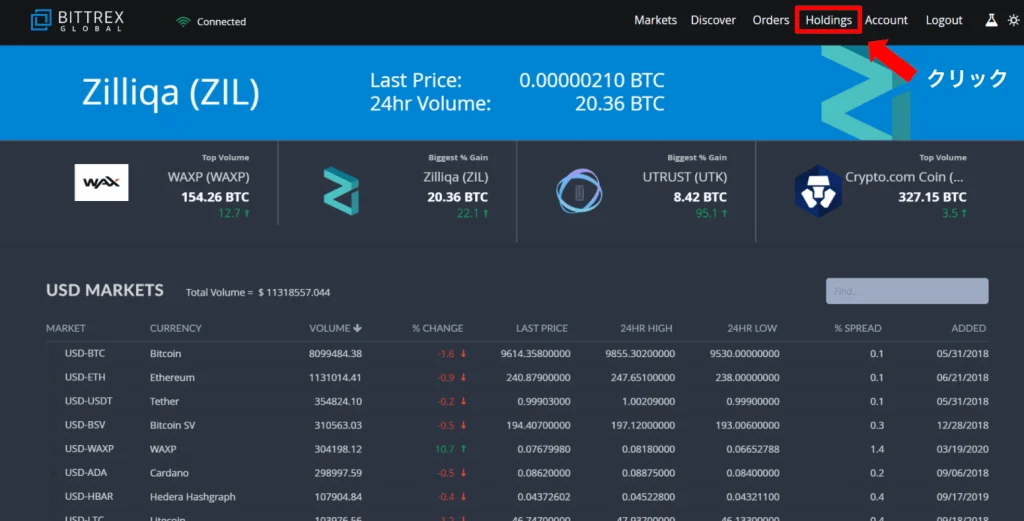
Task: Click the WAXP (WAXP) top volume title
Action: tap(208, 177)
